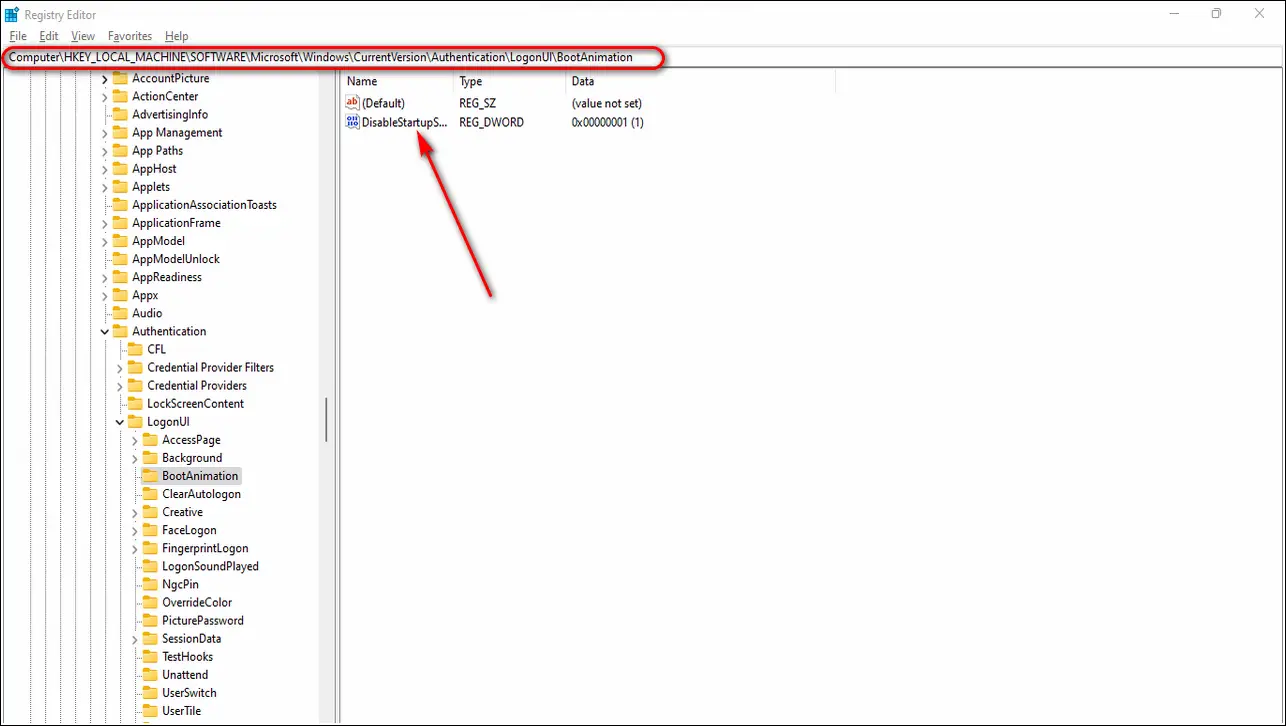Screen dimensions: 1286x726
Task: Select the ClearAutologon key
Action: [x=201, y=494]
